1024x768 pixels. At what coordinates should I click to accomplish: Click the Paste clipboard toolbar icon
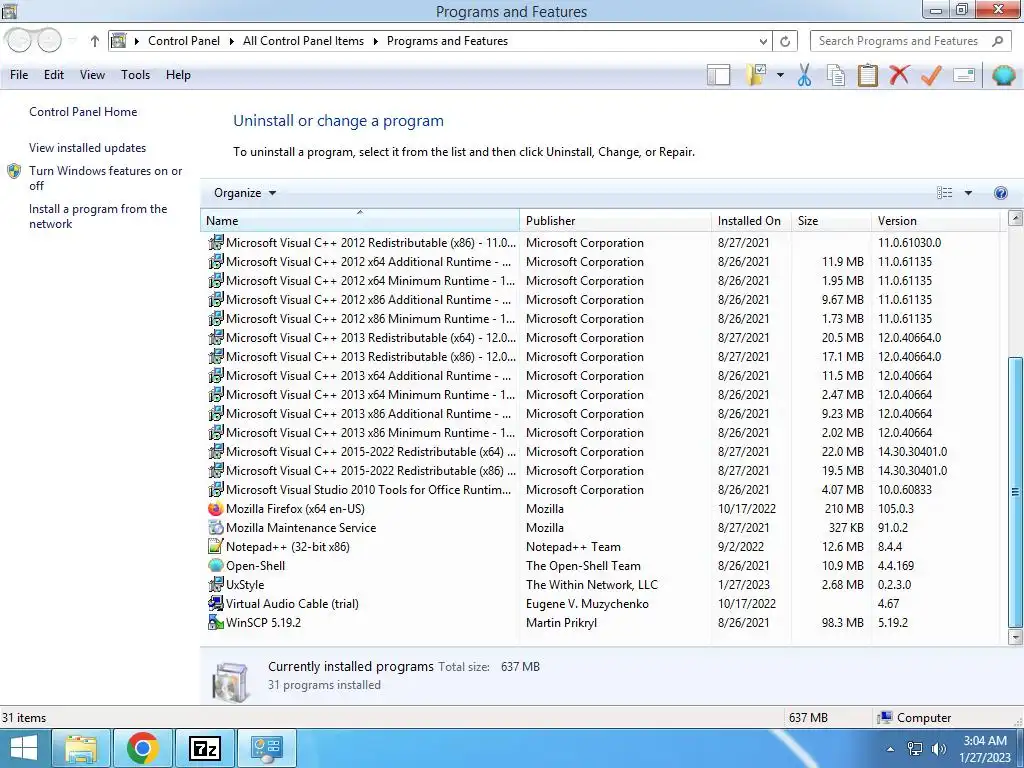tap(867, 75)
